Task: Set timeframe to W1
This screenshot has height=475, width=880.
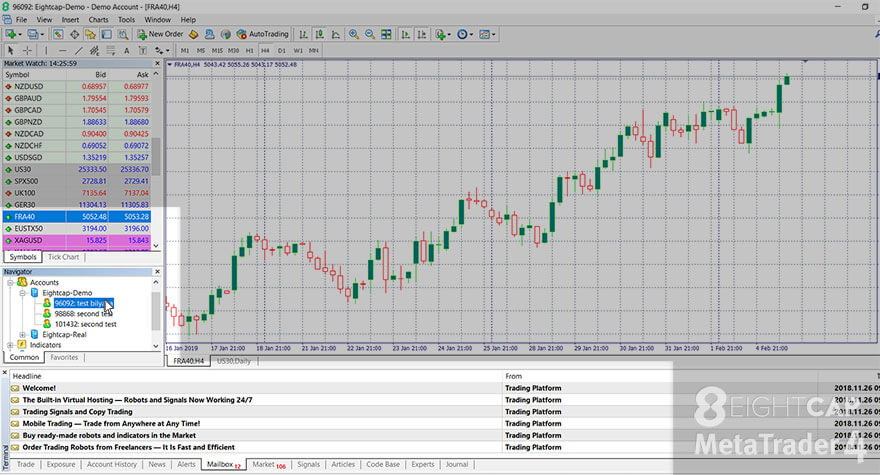Action: 298,51
